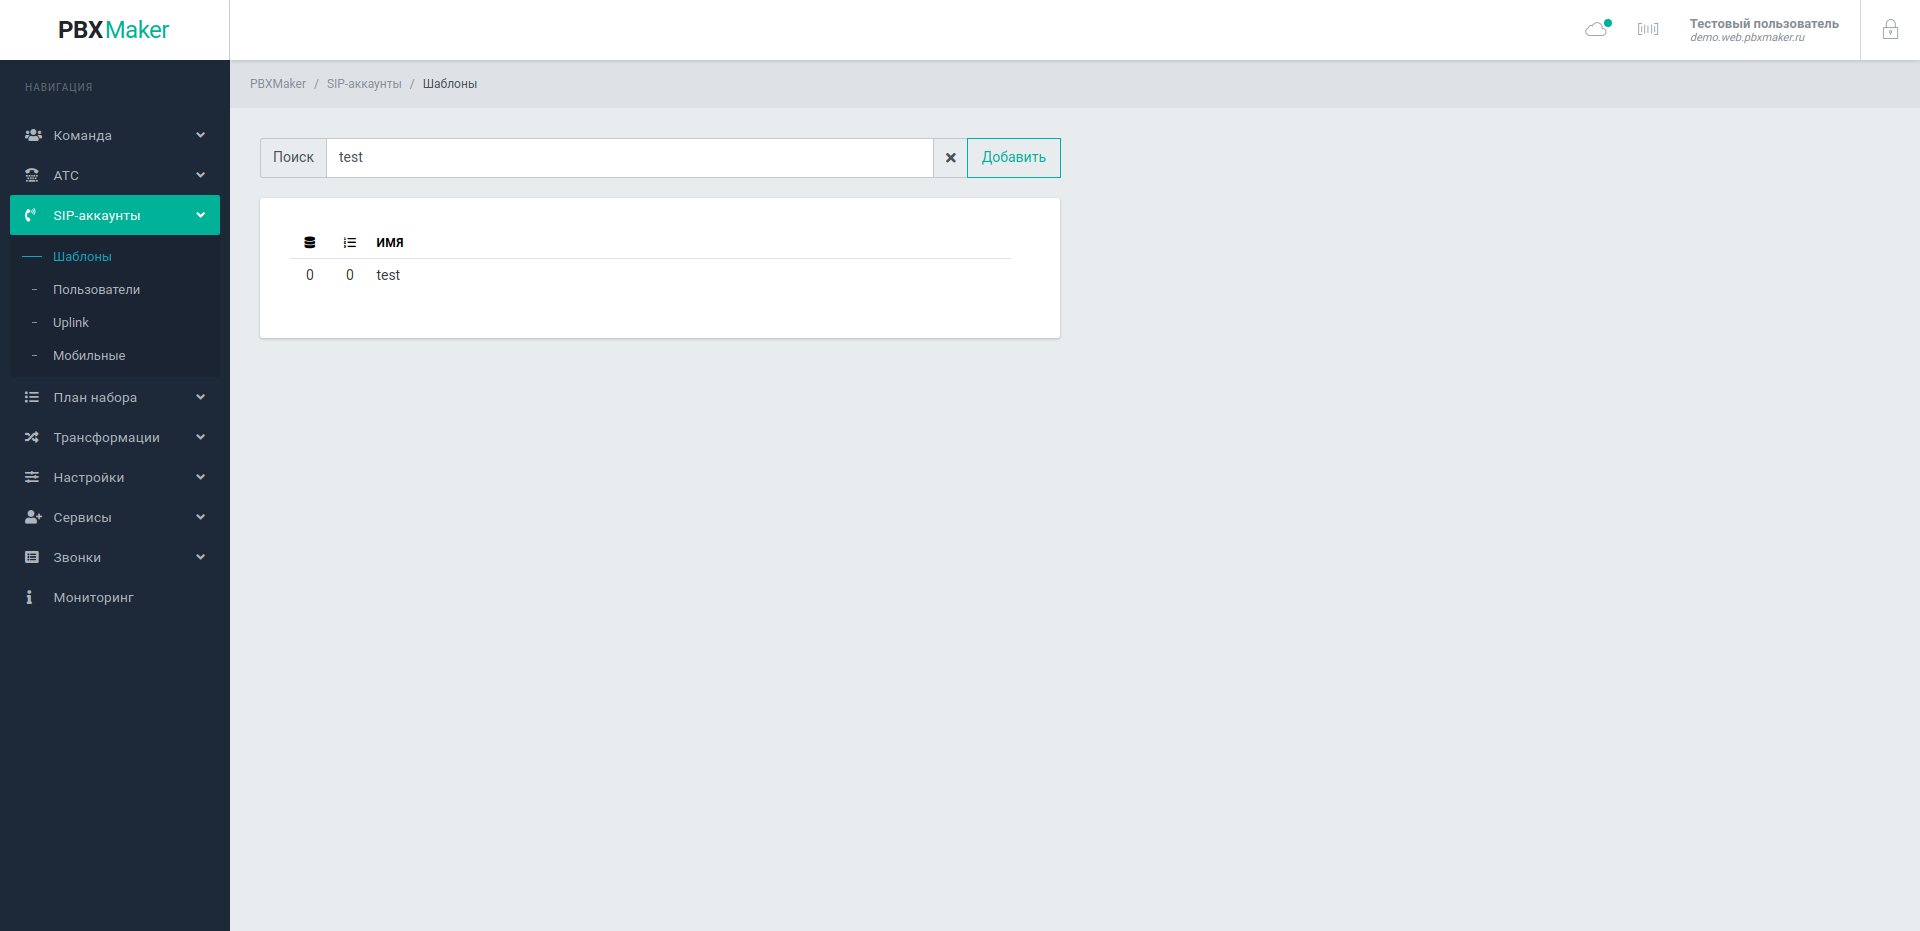Click the SIP-аккаунты breadcrumb link

pyautogui.click(x=364, y=84)
